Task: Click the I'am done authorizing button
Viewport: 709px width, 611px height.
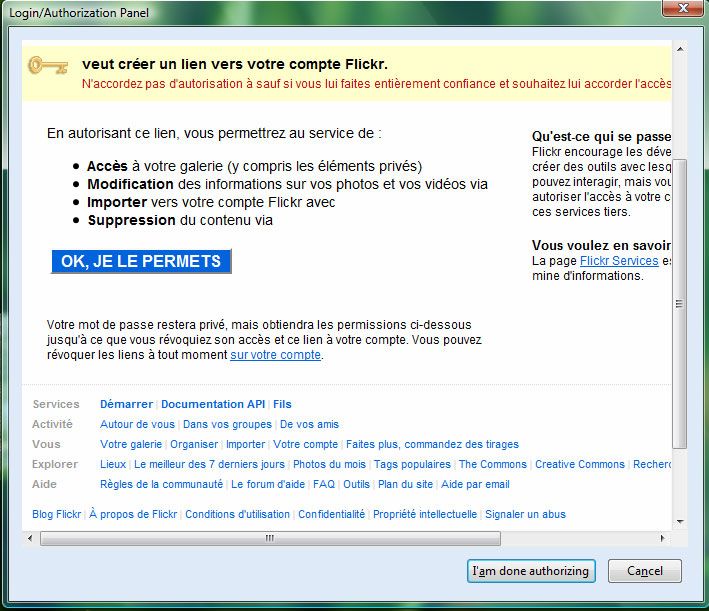Action: pyautogui.click(x=531, y=571)
